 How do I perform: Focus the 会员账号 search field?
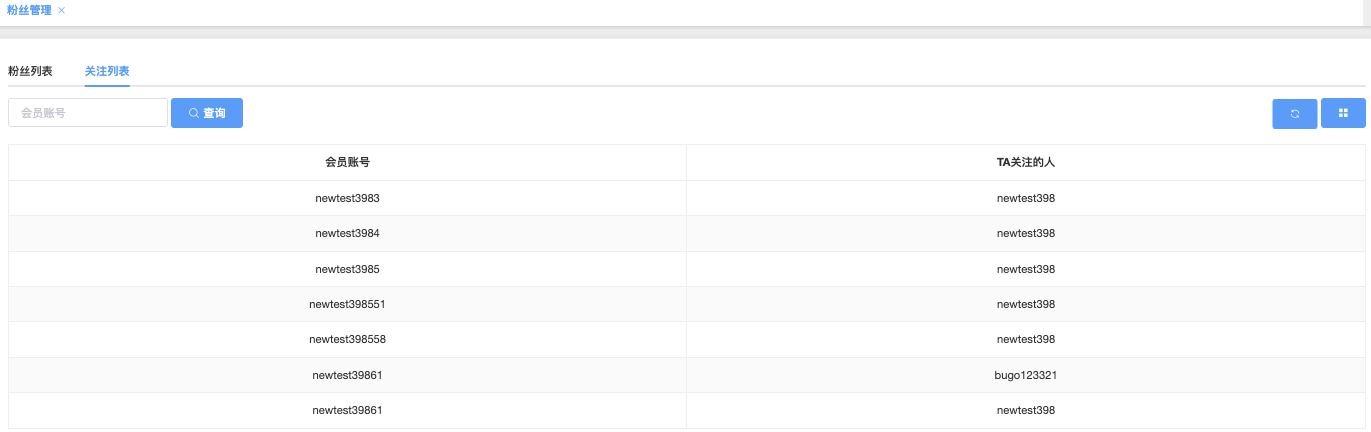coord(88,113)
